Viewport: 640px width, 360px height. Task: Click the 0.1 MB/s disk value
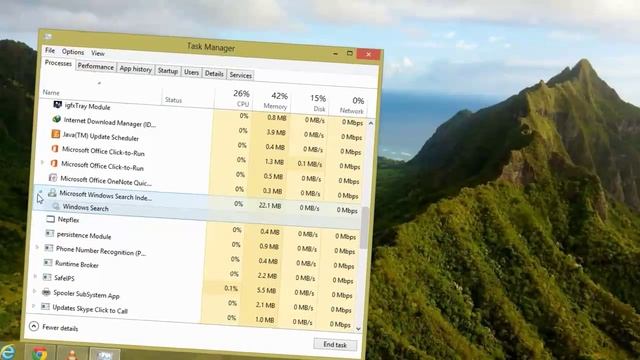pos(310,164)
